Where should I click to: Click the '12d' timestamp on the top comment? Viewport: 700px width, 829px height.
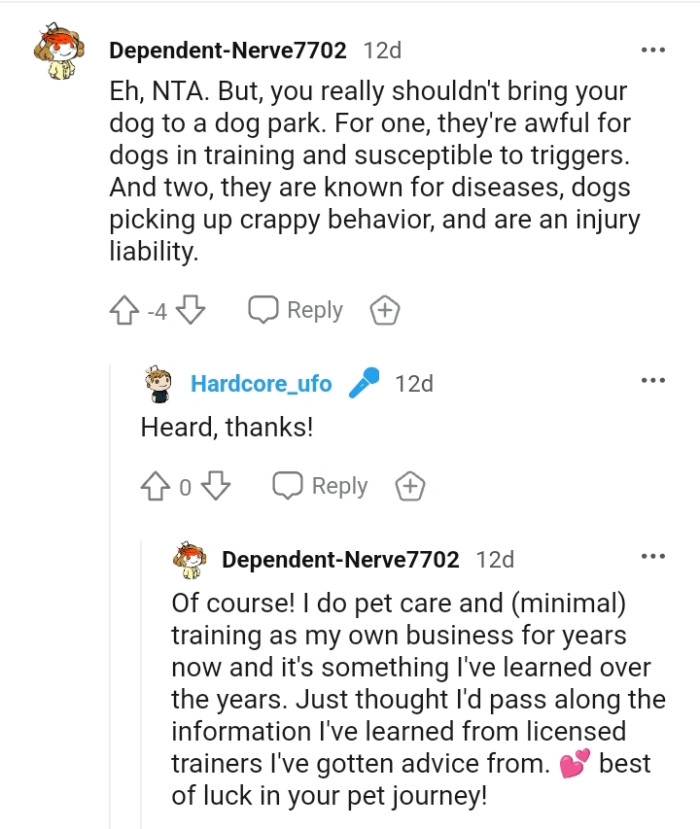point(382,48)
